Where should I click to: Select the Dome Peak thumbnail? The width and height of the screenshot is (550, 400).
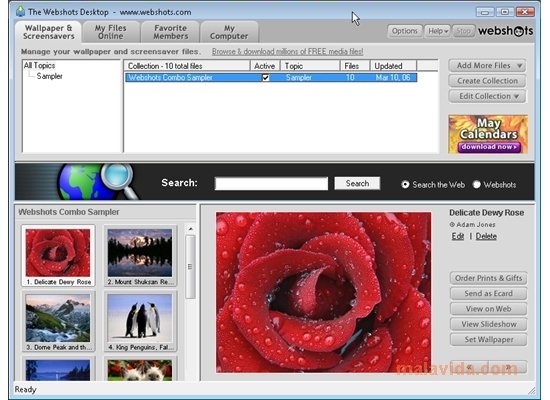58,321
